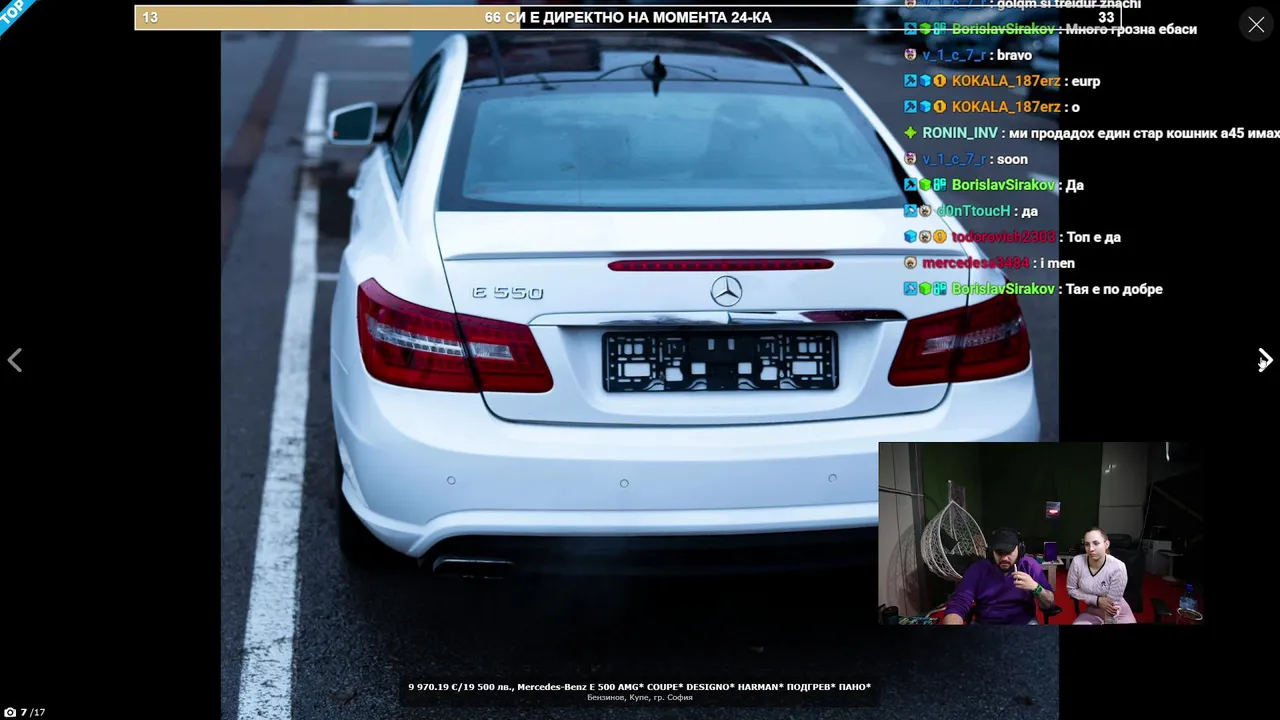
Task: Click the 'Бензинов, Купе, гр. София' subtitle
Action: (639, 697)
